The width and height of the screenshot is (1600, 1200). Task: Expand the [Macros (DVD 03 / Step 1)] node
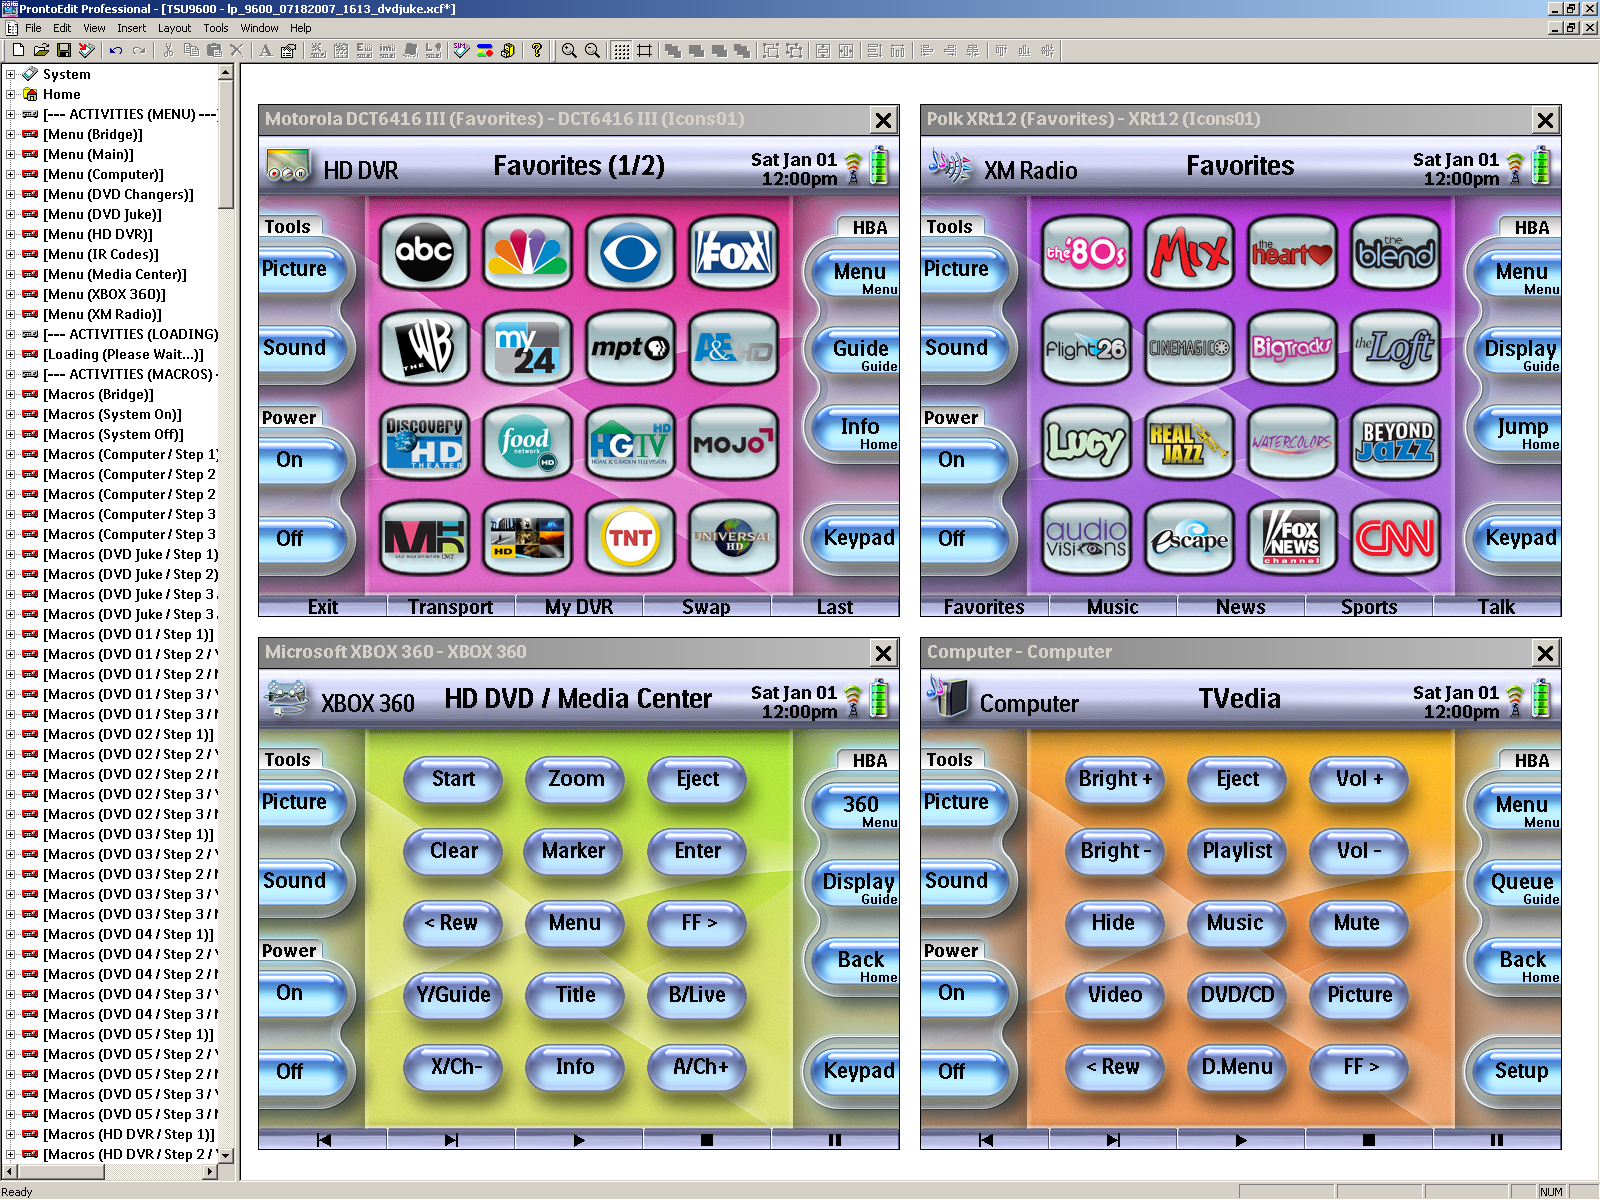coord(10,834)
